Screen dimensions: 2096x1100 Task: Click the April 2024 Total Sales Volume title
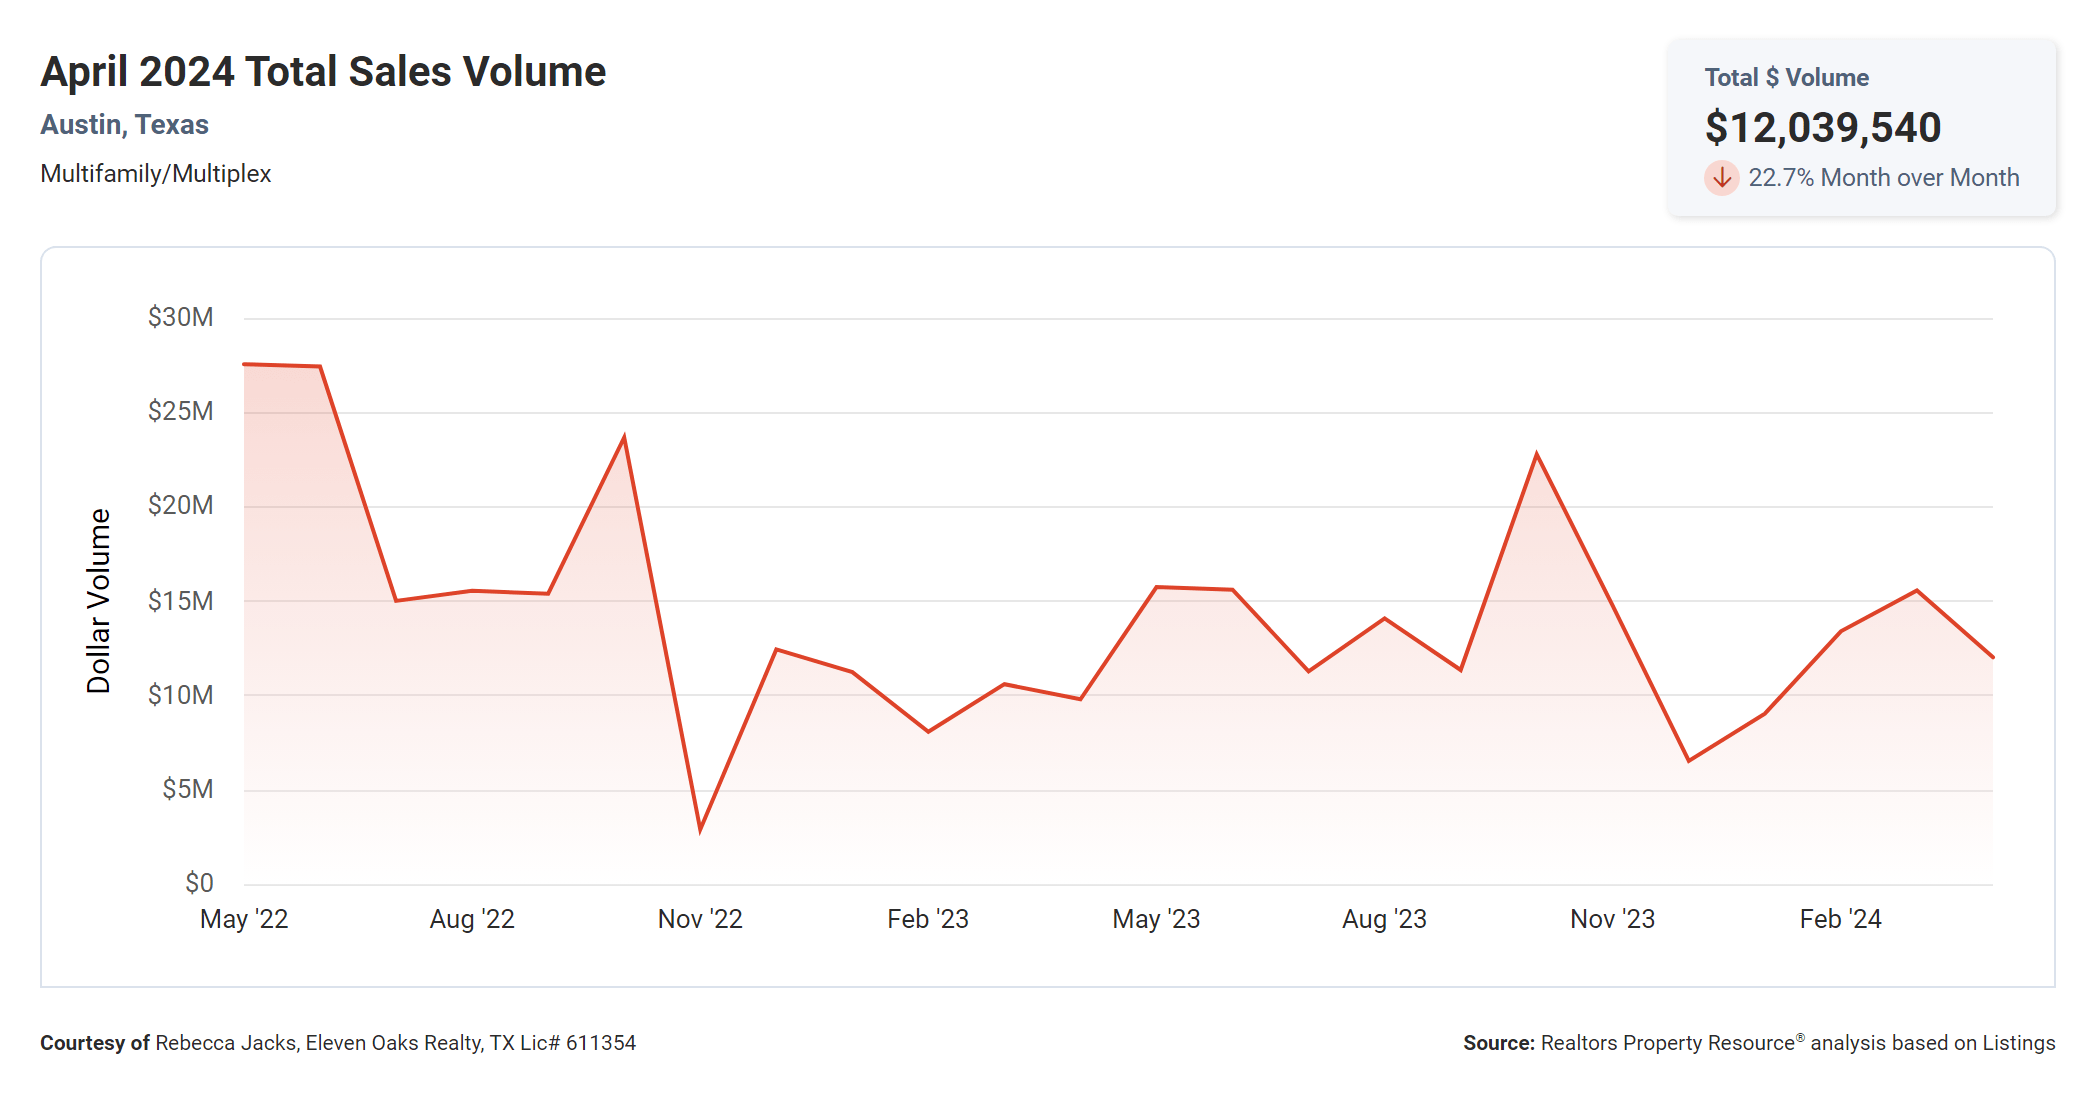click(323, 72)
